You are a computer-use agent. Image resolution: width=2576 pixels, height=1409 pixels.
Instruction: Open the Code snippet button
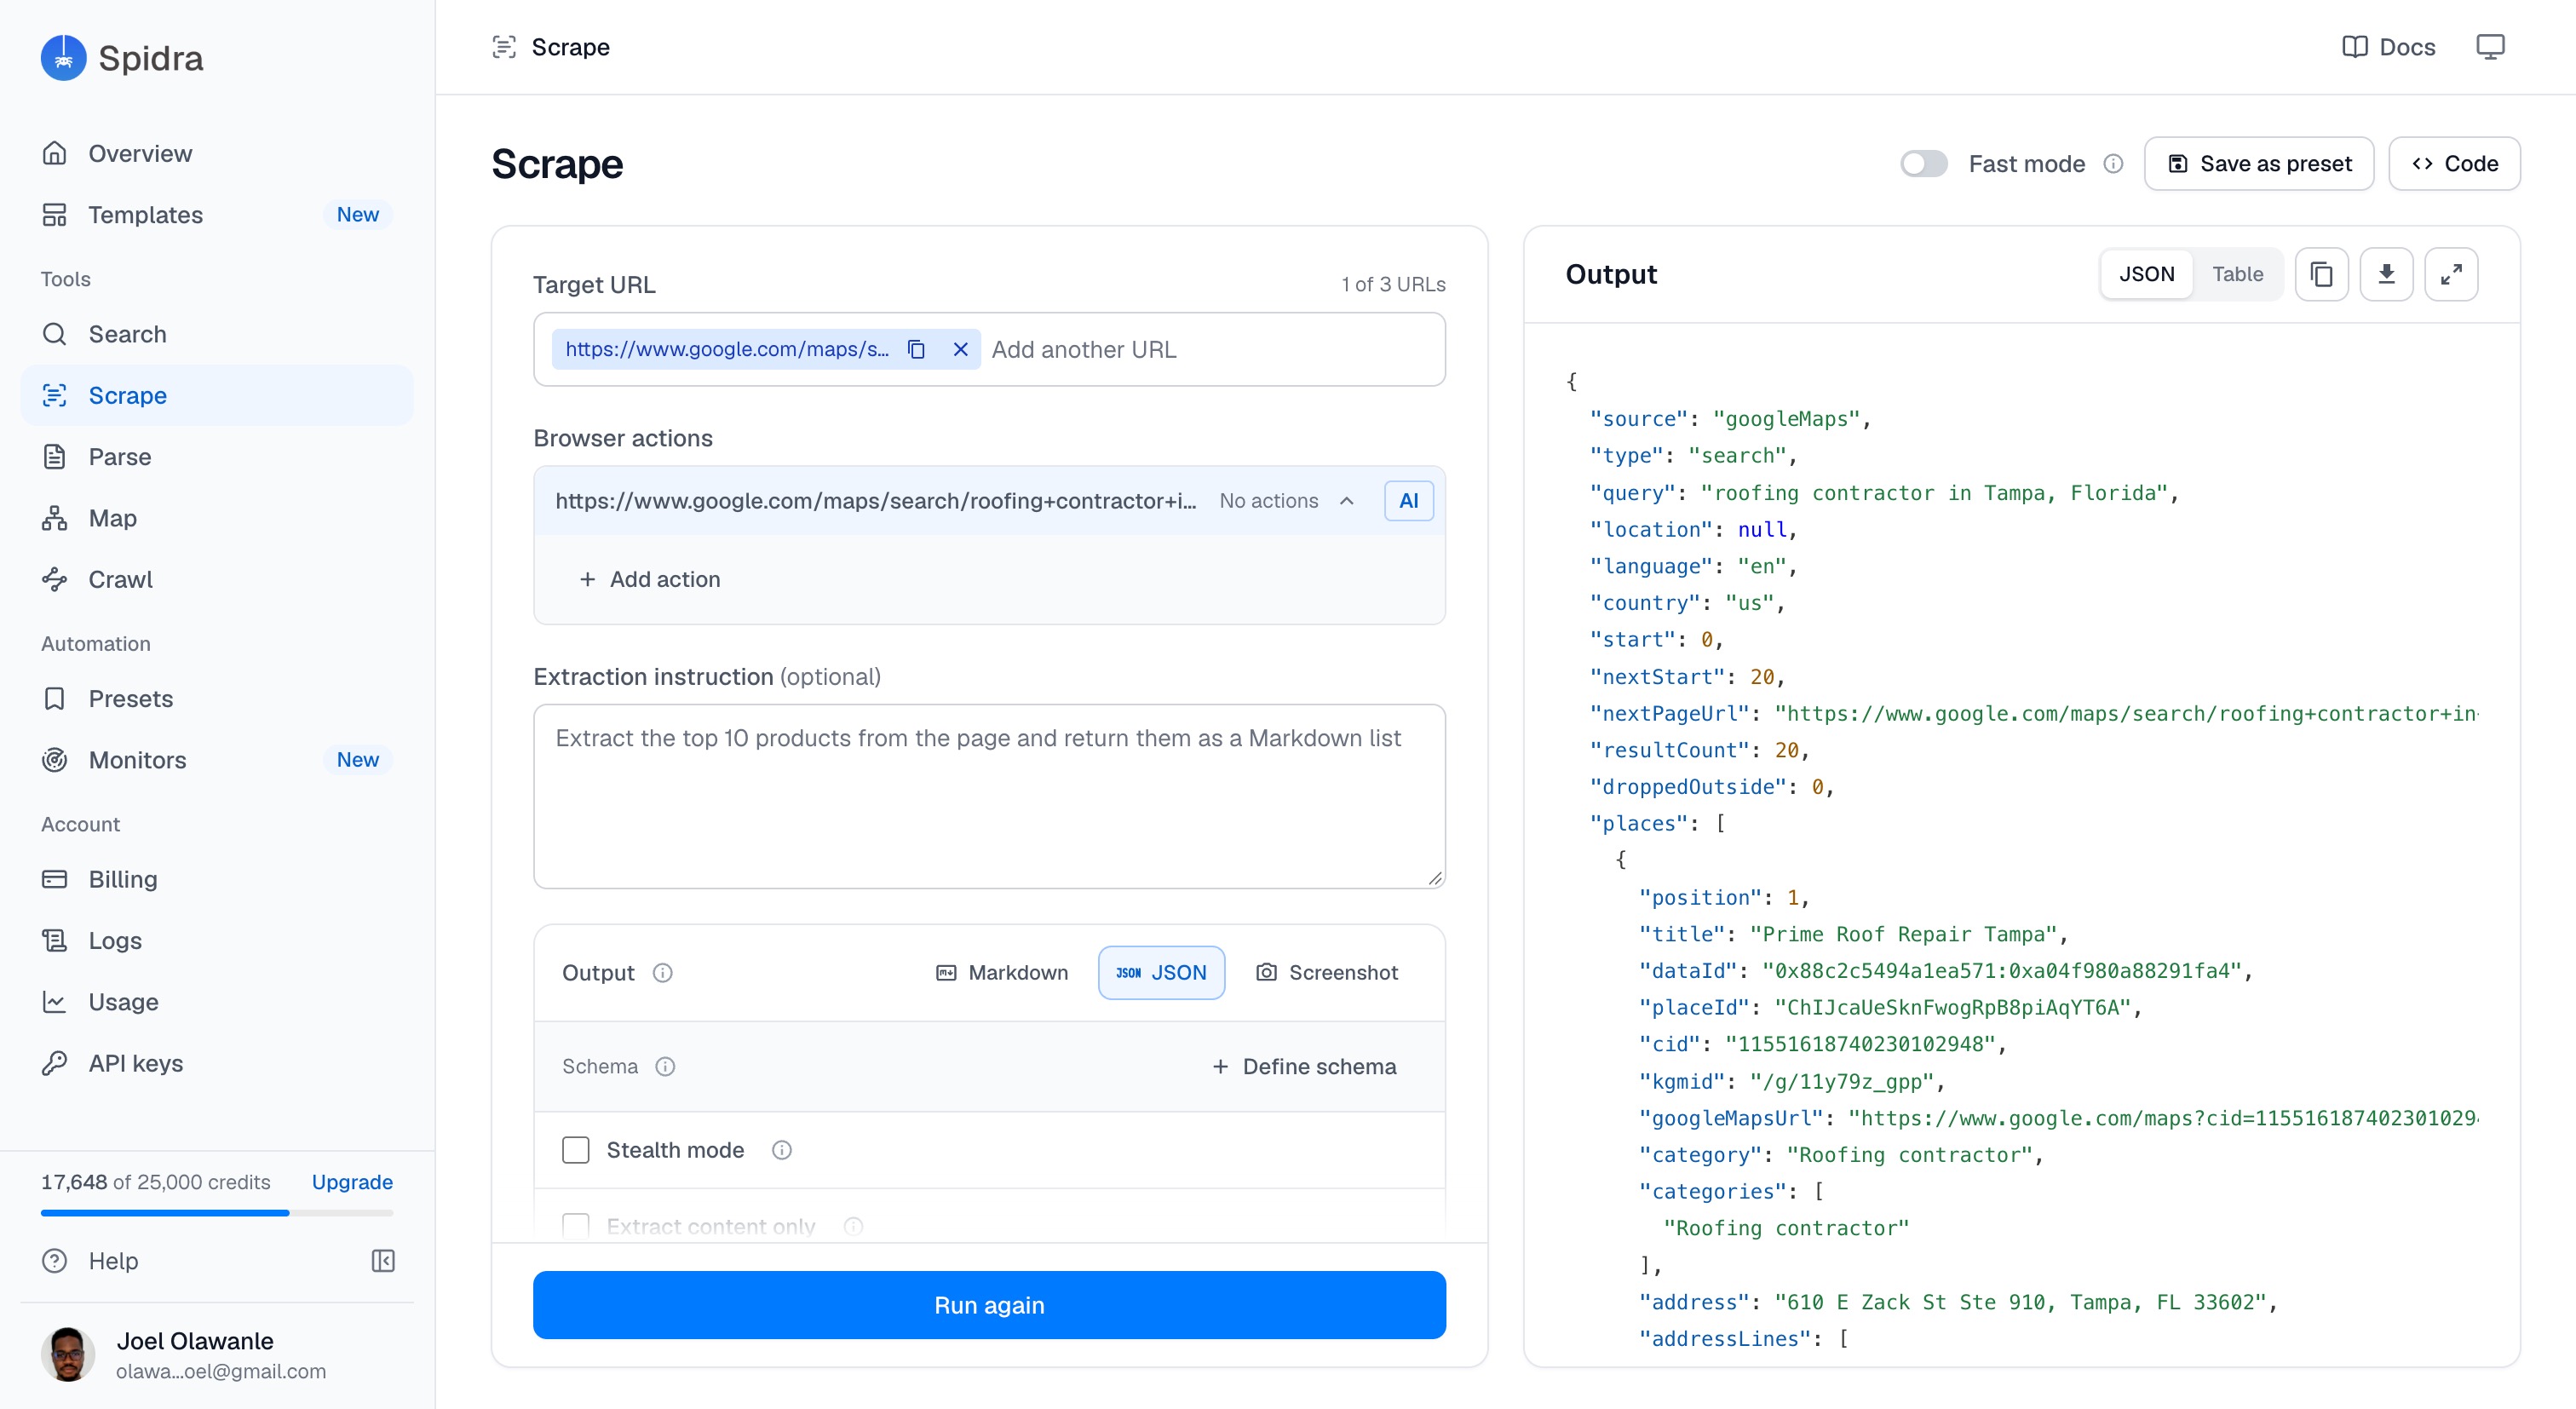point(2454,164)
